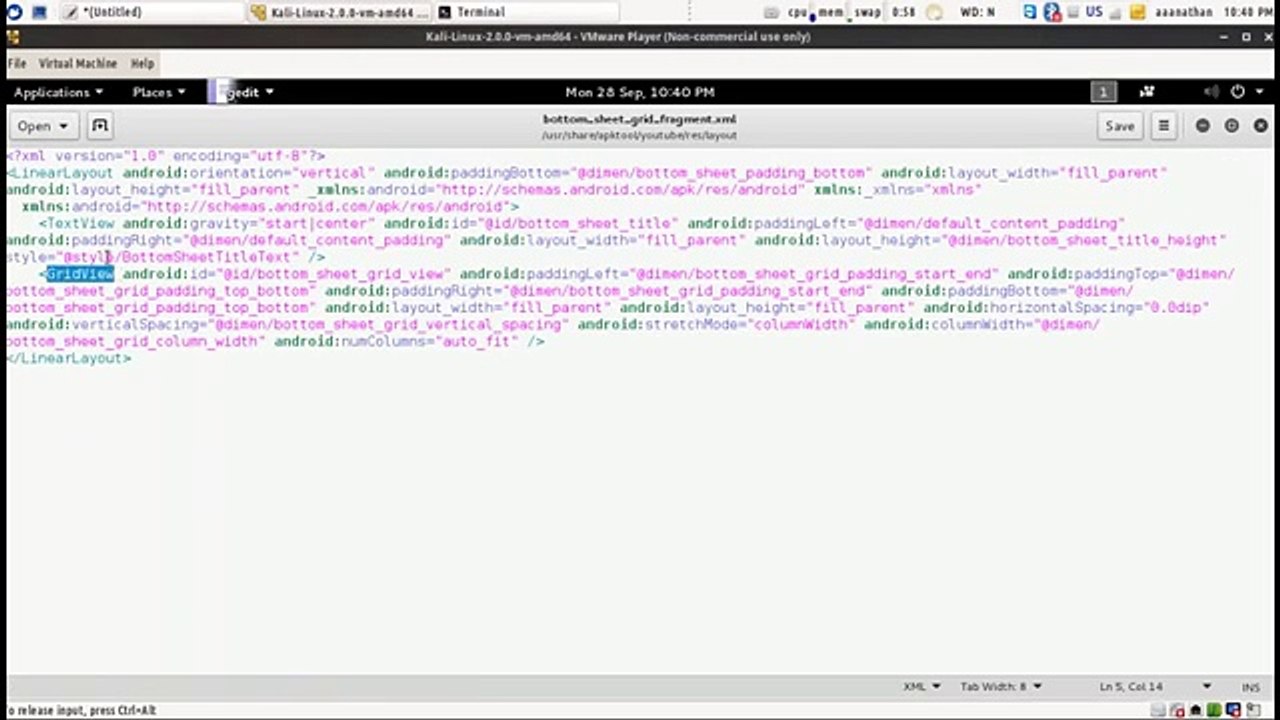Open the Places menu dropdown
The height and width of the screenshot is (720, 1280).
coord(159,92)
